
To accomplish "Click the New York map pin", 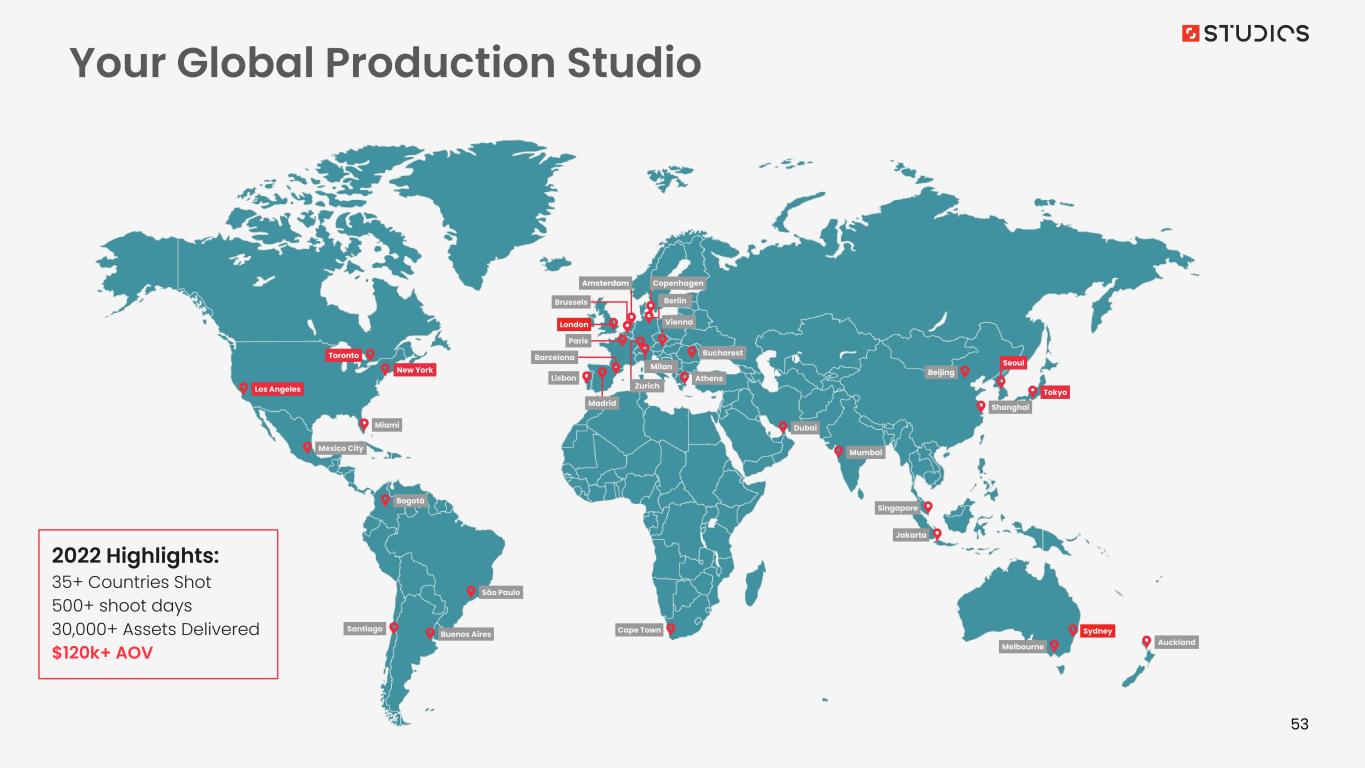I will click(385, 369).
